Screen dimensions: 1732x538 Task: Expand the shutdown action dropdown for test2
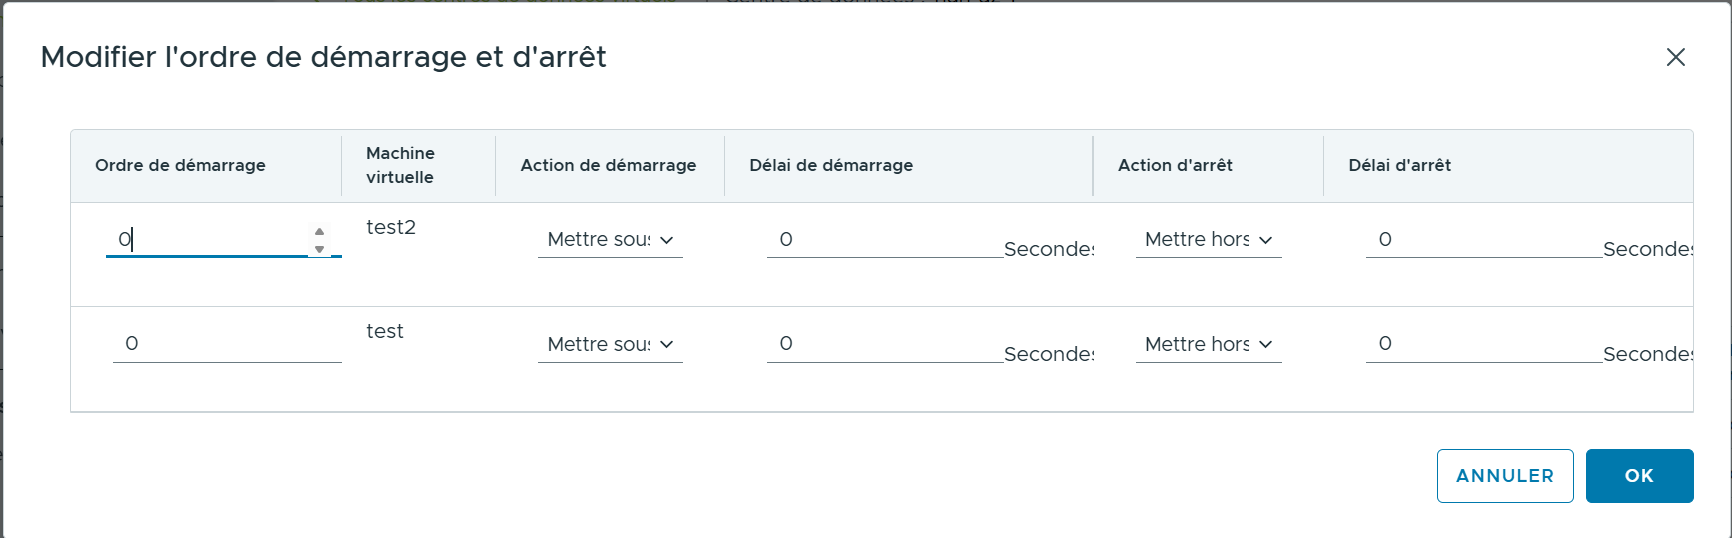point(1208,240)
